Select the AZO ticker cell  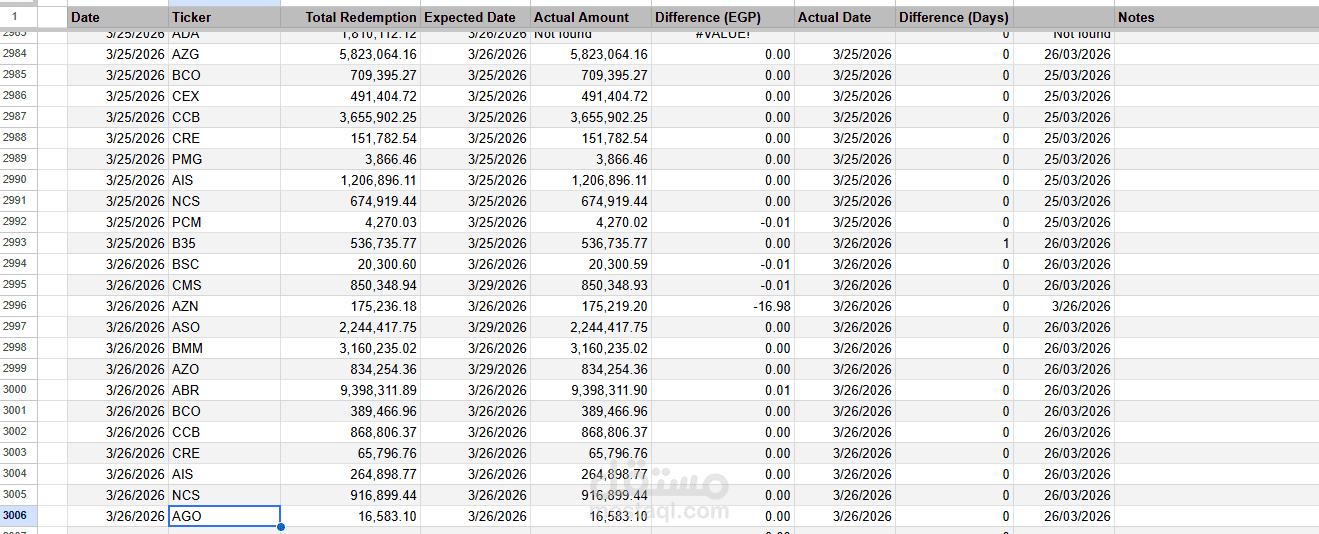pyautogui.click(x=224, y=369)
